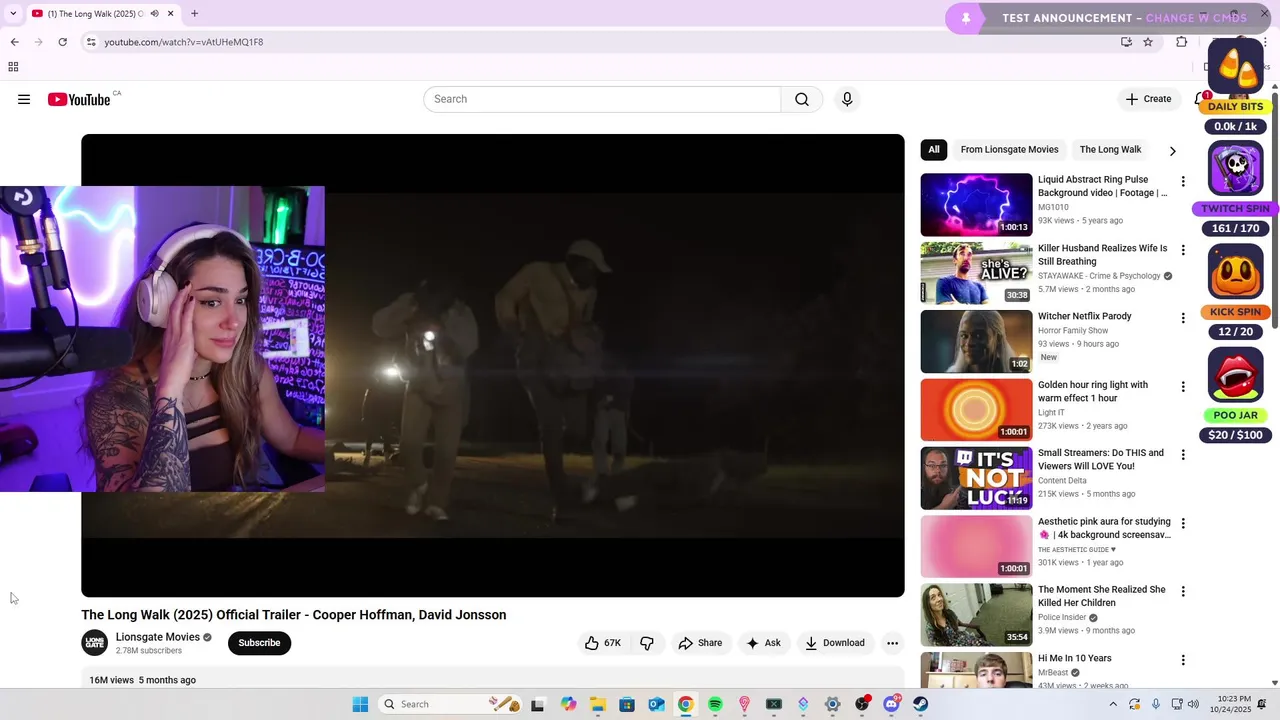Open File Explorer from the taskbar
The height and width of the screenshot is (720, 1280).
[x=598, y=704]
